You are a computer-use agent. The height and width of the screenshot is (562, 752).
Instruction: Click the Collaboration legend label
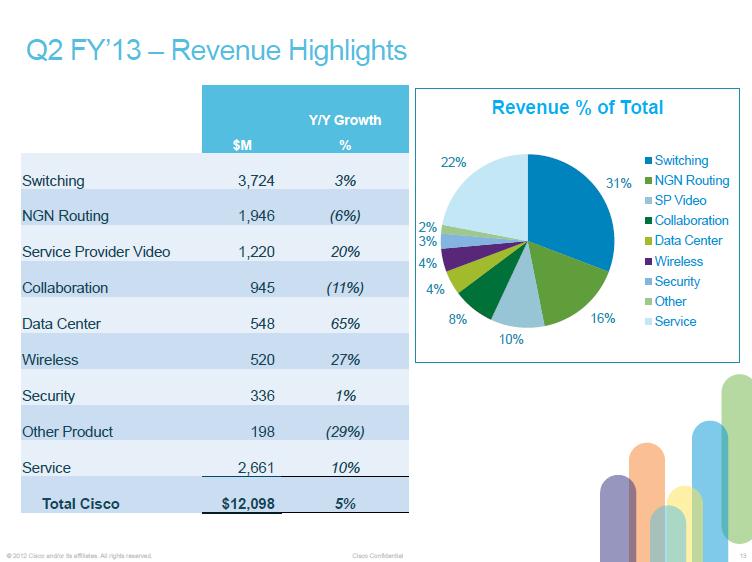(x=691, y=221)
